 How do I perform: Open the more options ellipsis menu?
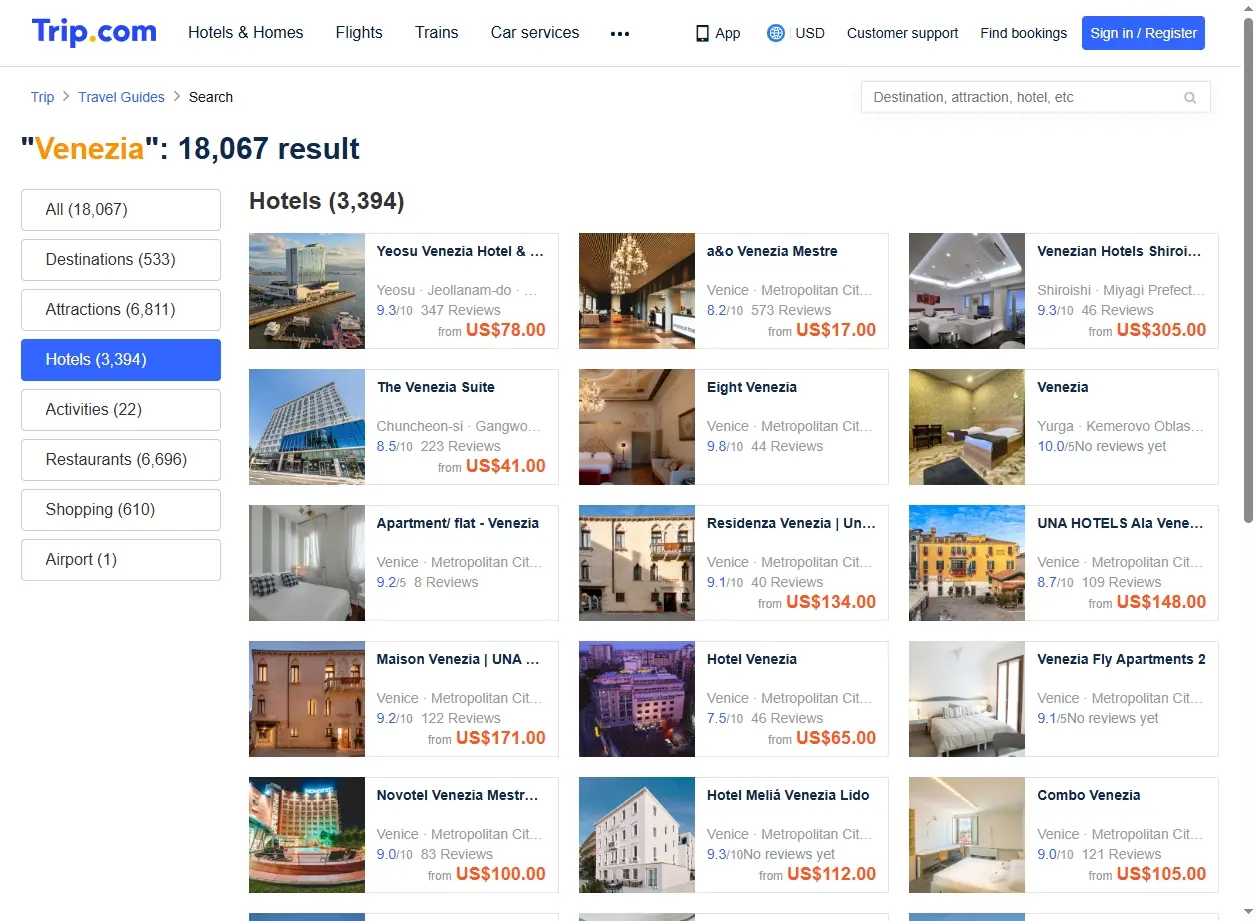[620, 33]
